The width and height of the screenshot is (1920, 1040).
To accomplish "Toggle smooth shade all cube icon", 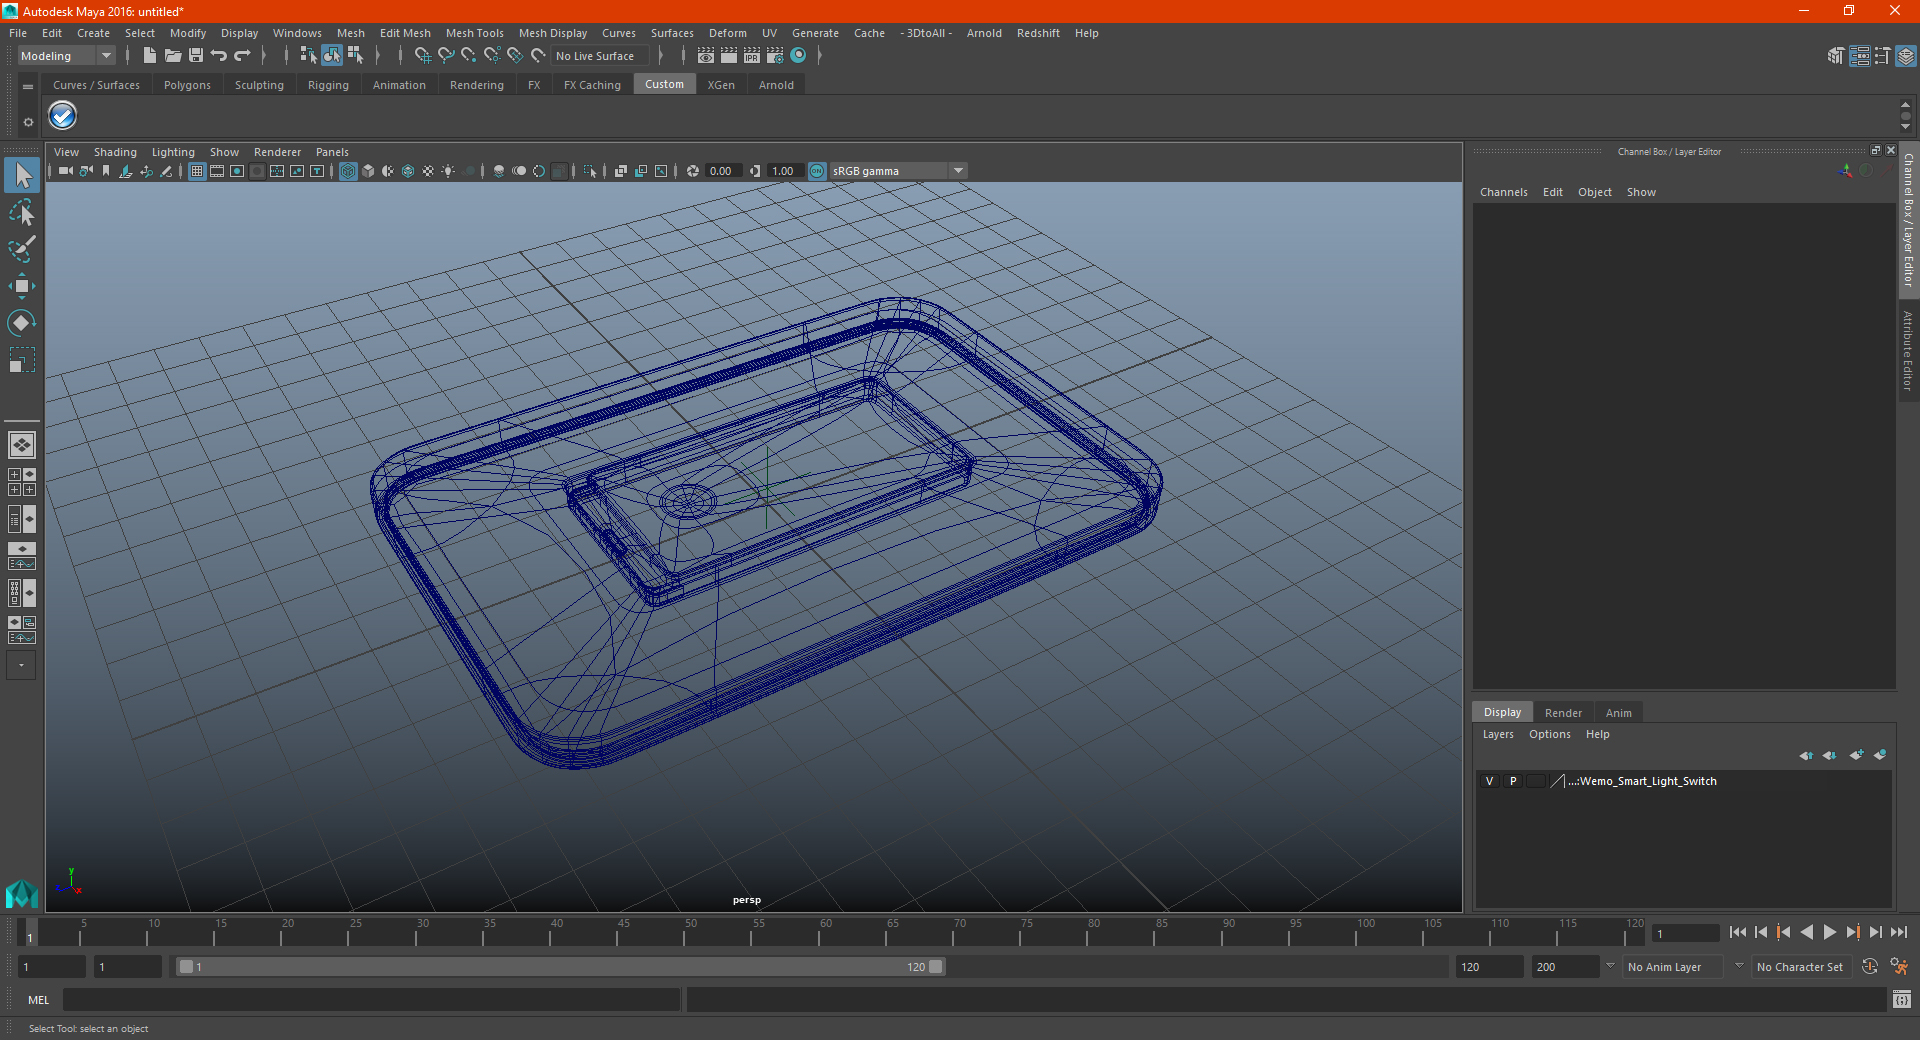I will point(368,171).
